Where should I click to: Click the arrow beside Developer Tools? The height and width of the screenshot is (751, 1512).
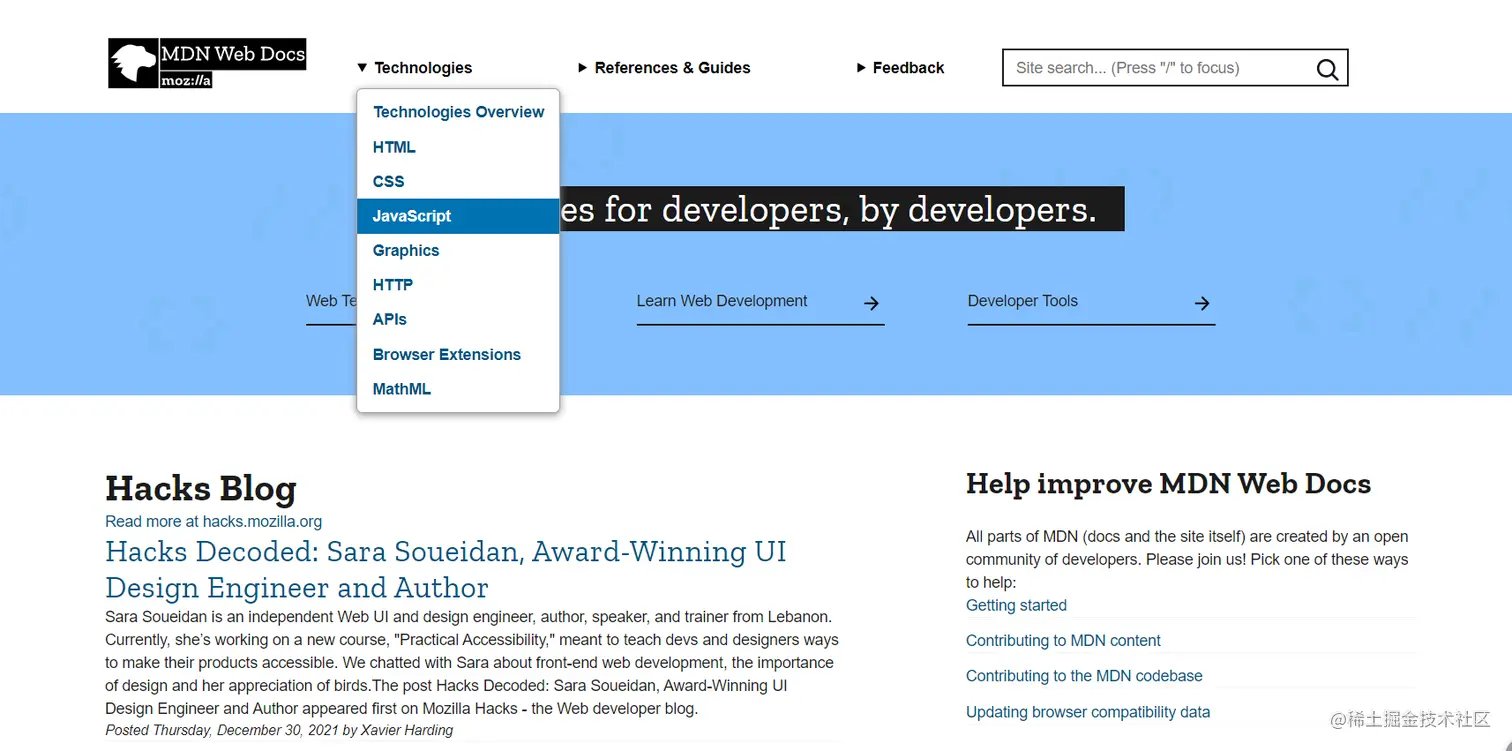point(1202,303)
